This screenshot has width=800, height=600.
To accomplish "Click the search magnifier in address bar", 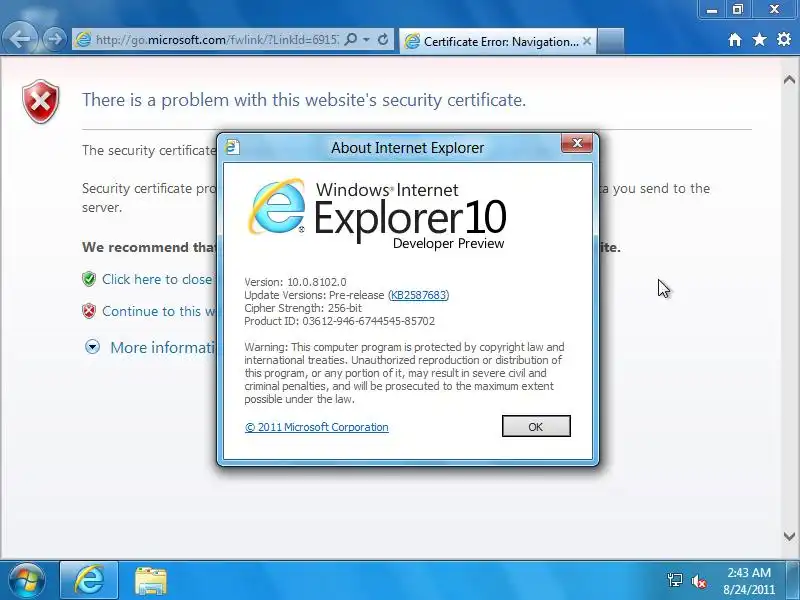I will tap(351, 39).
